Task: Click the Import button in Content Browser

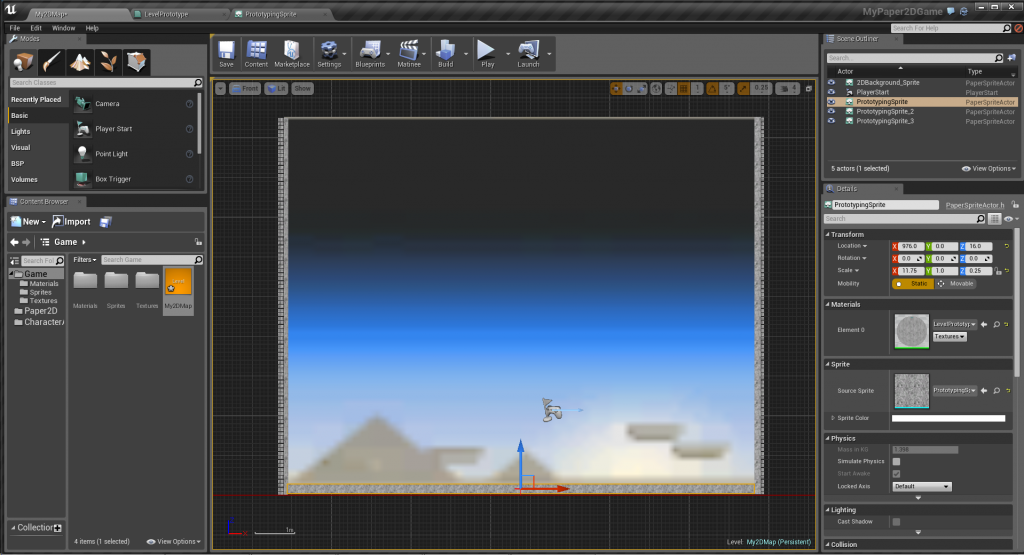Action: [71, 222]
